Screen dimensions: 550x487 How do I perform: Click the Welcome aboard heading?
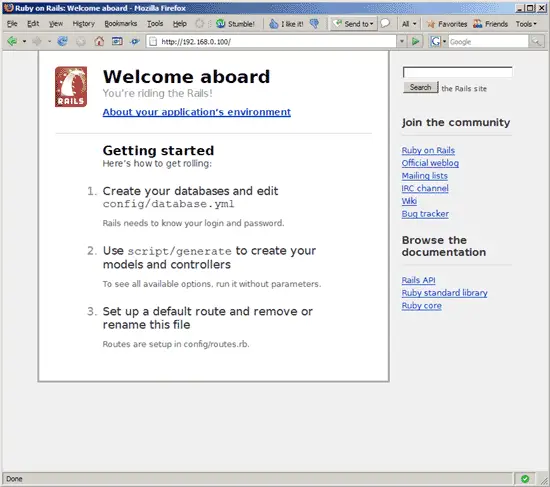(x=186, y=77)
